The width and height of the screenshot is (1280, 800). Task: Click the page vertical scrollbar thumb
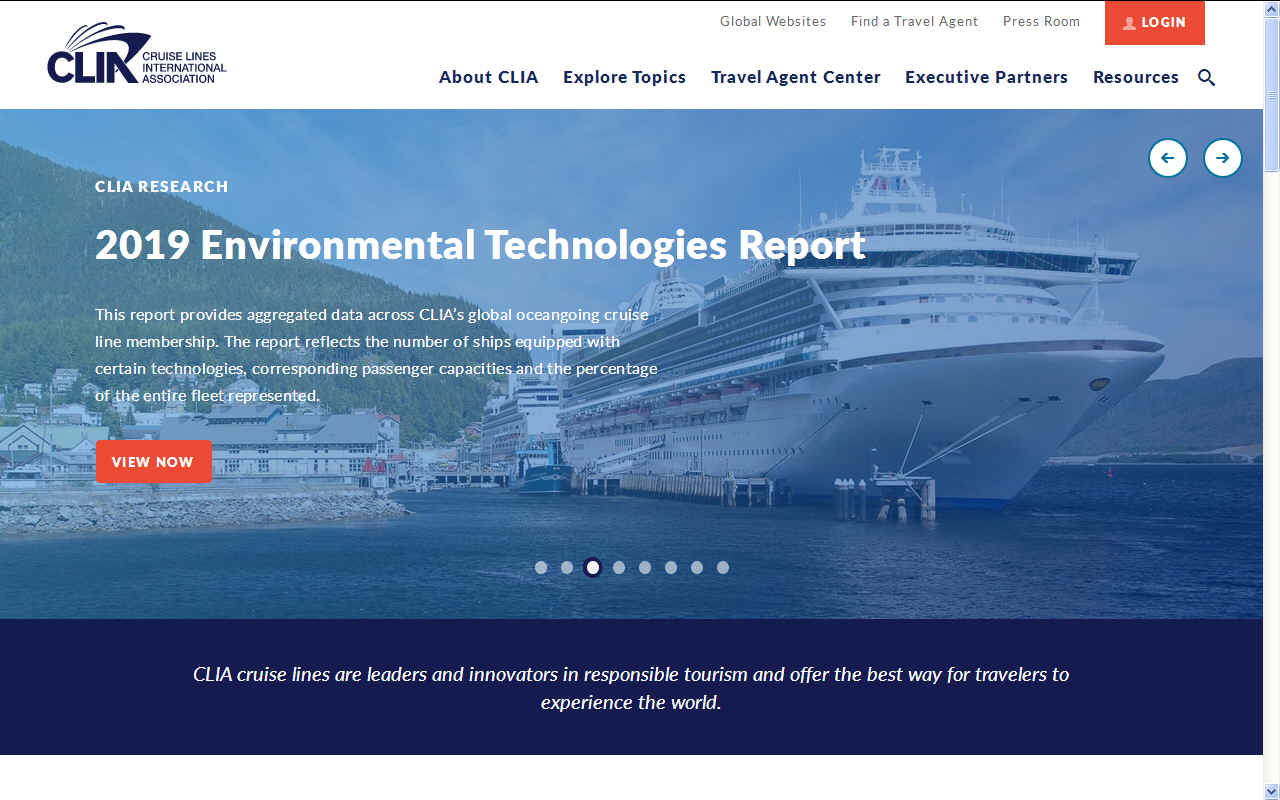coord(1271,95)
